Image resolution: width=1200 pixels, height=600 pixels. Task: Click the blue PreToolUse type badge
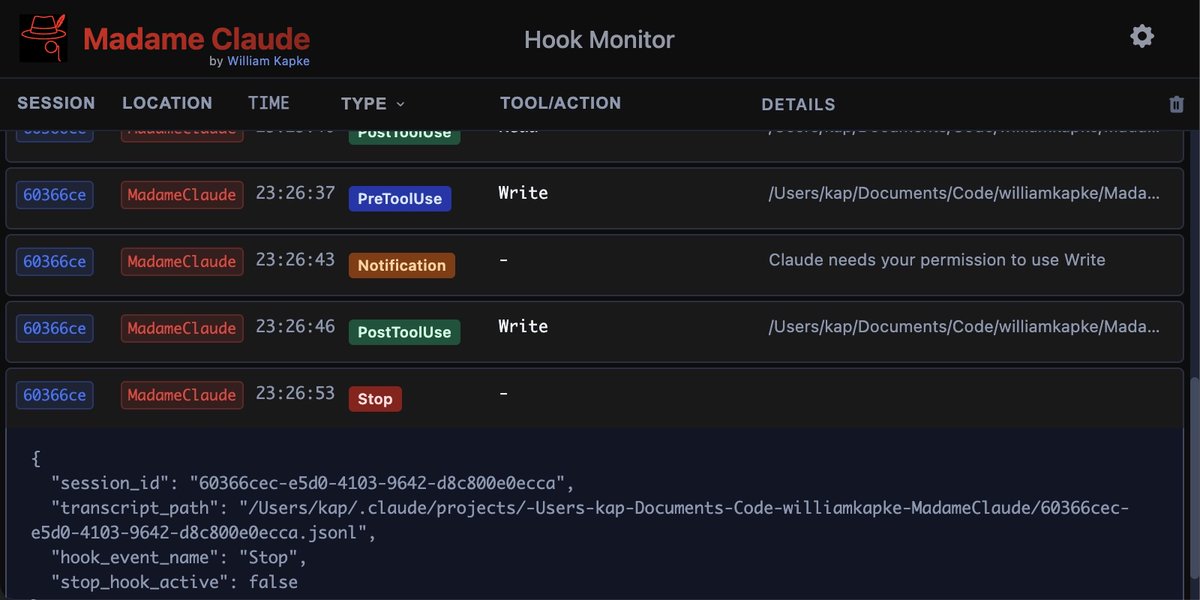click(400, 198)
